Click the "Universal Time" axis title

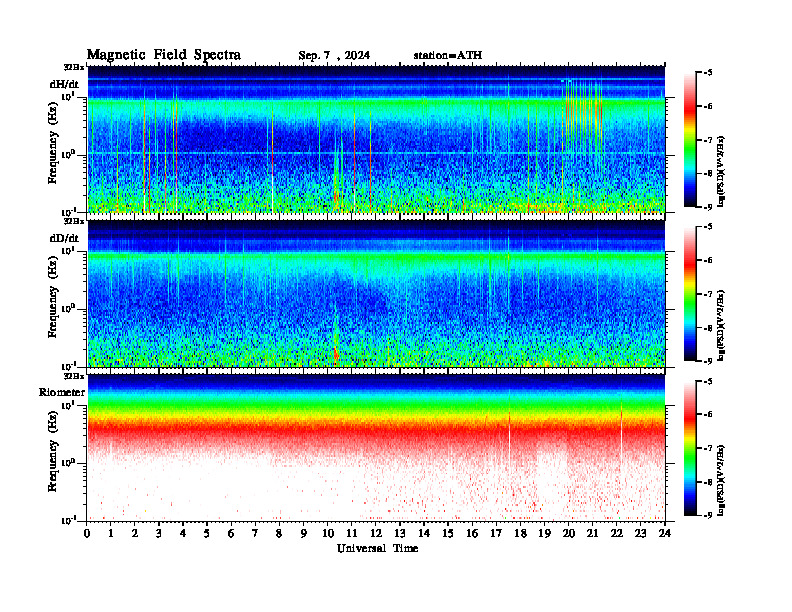(x=377, y=548)
